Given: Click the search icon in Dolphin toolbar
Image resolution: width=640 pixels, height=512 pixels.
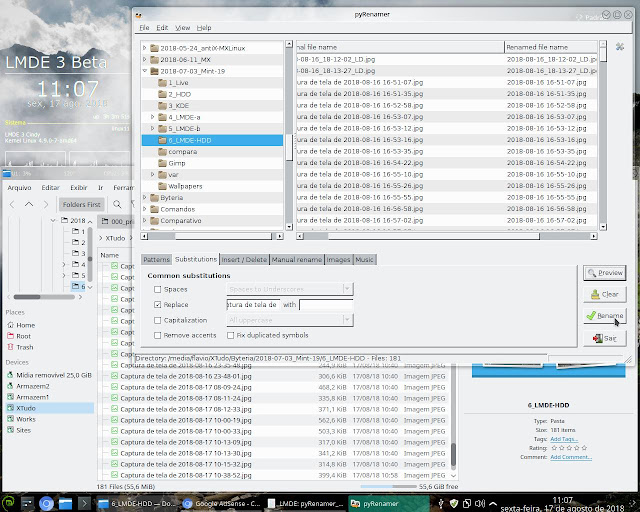Looking at the screenshot, I should point(117,204).
